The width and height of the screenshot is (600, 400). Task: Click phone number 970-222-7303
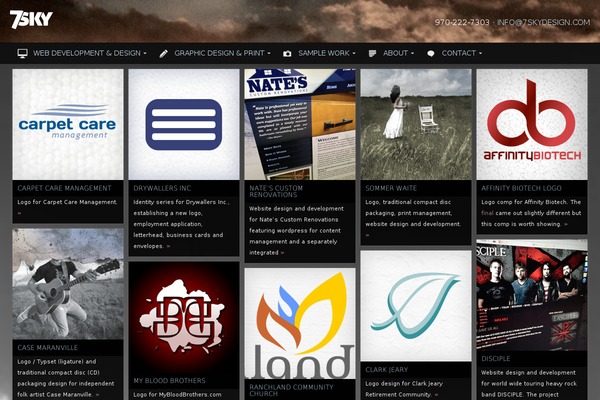coord(462,23)
